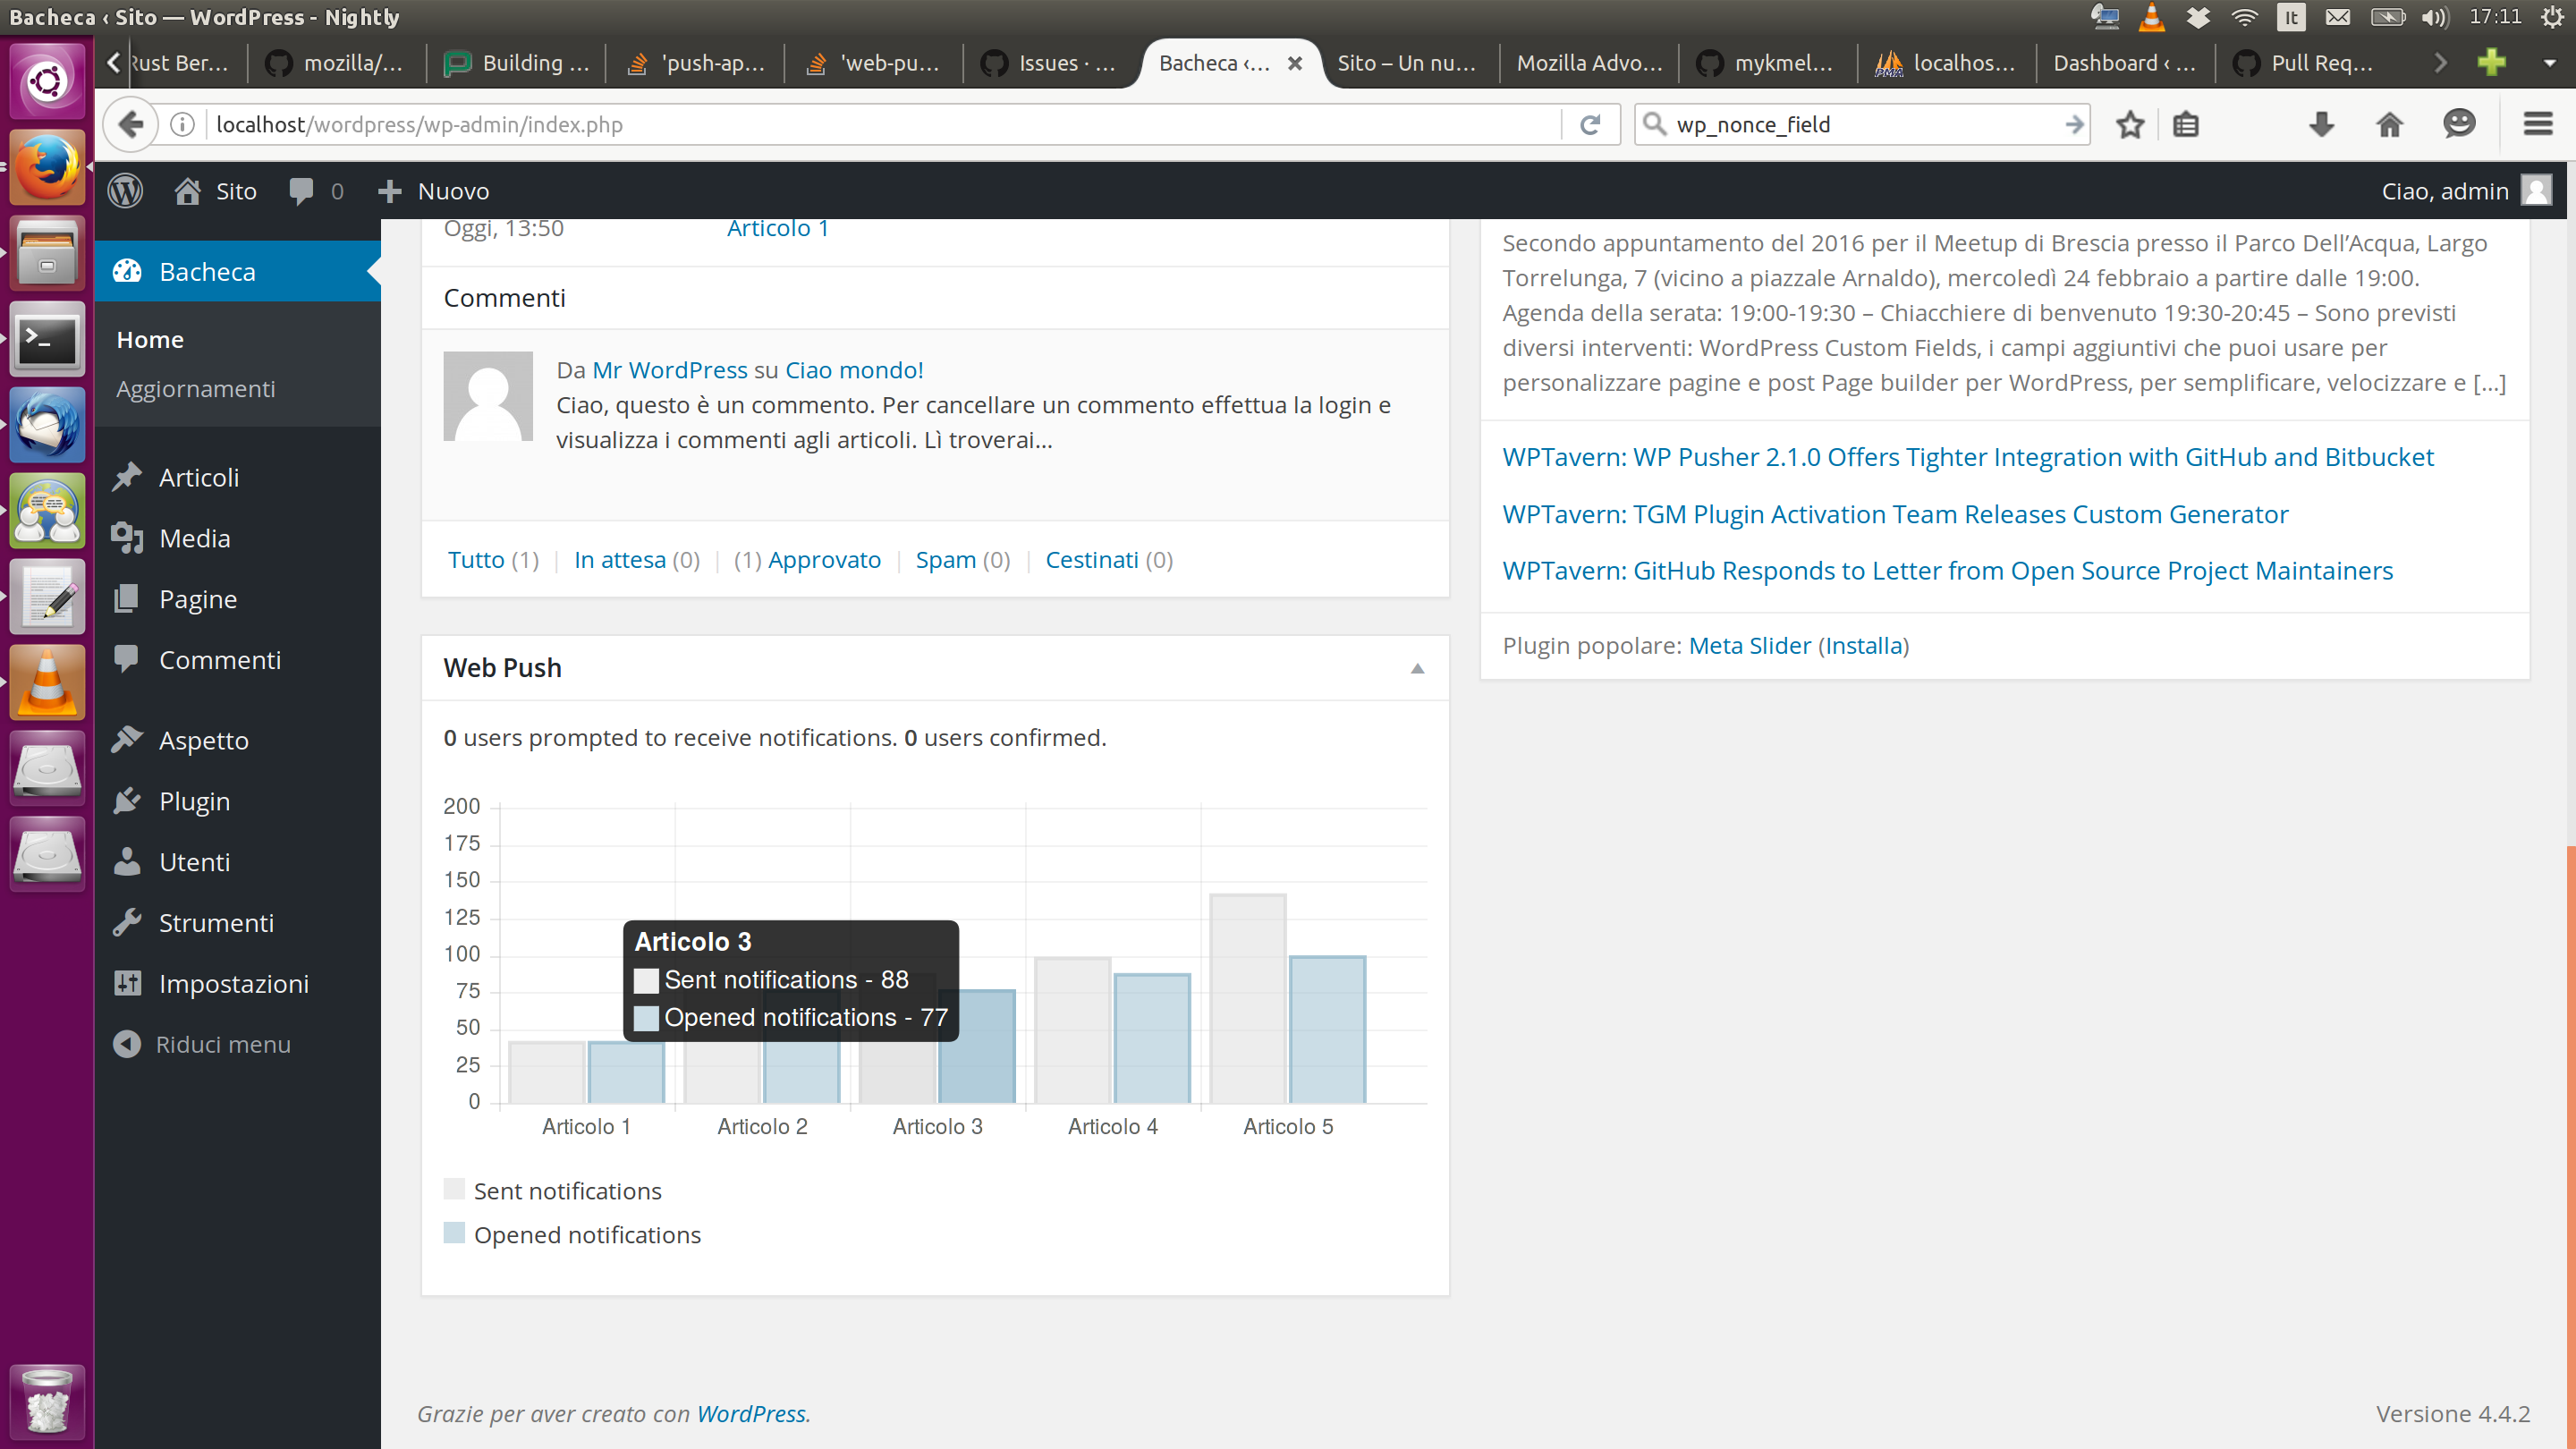Click the Opened notifications legend swatch
The height and width of the screenshot is (1449, 2576).
[x=454, y=1233]
